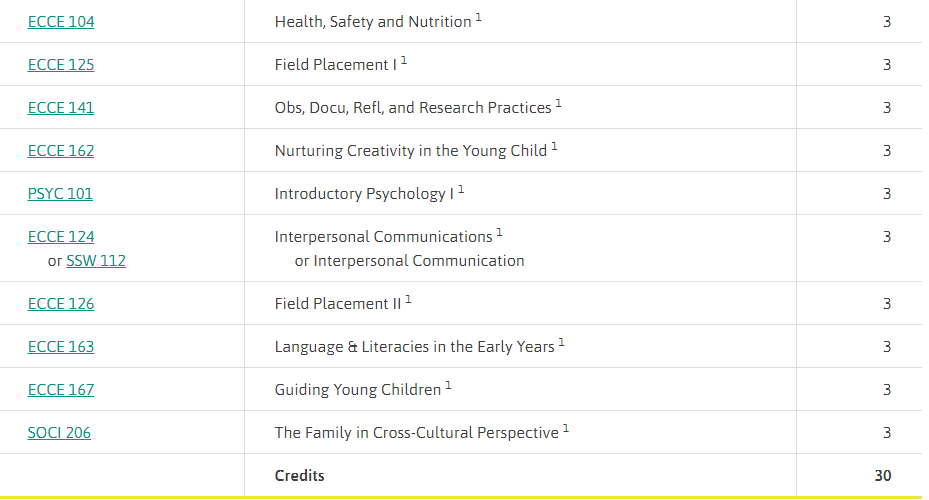Click the Health, Safety and Nutrition title
This screenshot has width=929, height=500.
pyautogui.click(x=373, y=22)
